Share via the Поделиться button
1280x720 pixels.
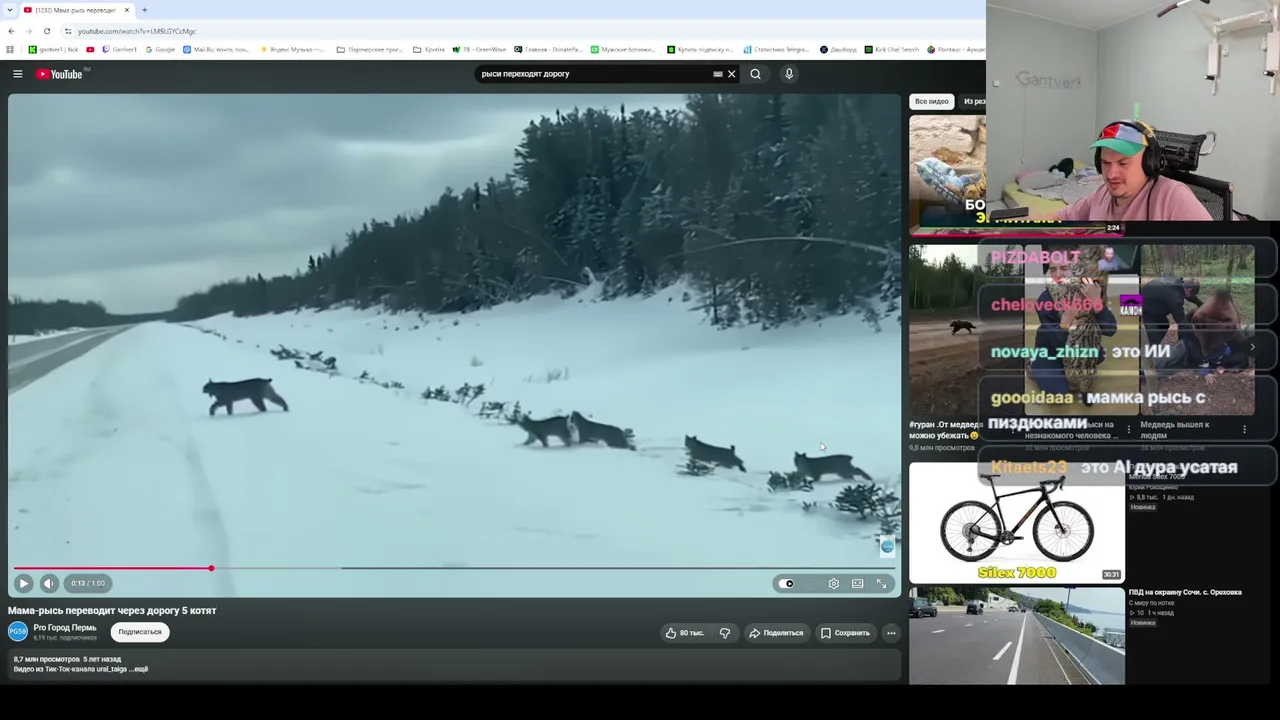777,633
